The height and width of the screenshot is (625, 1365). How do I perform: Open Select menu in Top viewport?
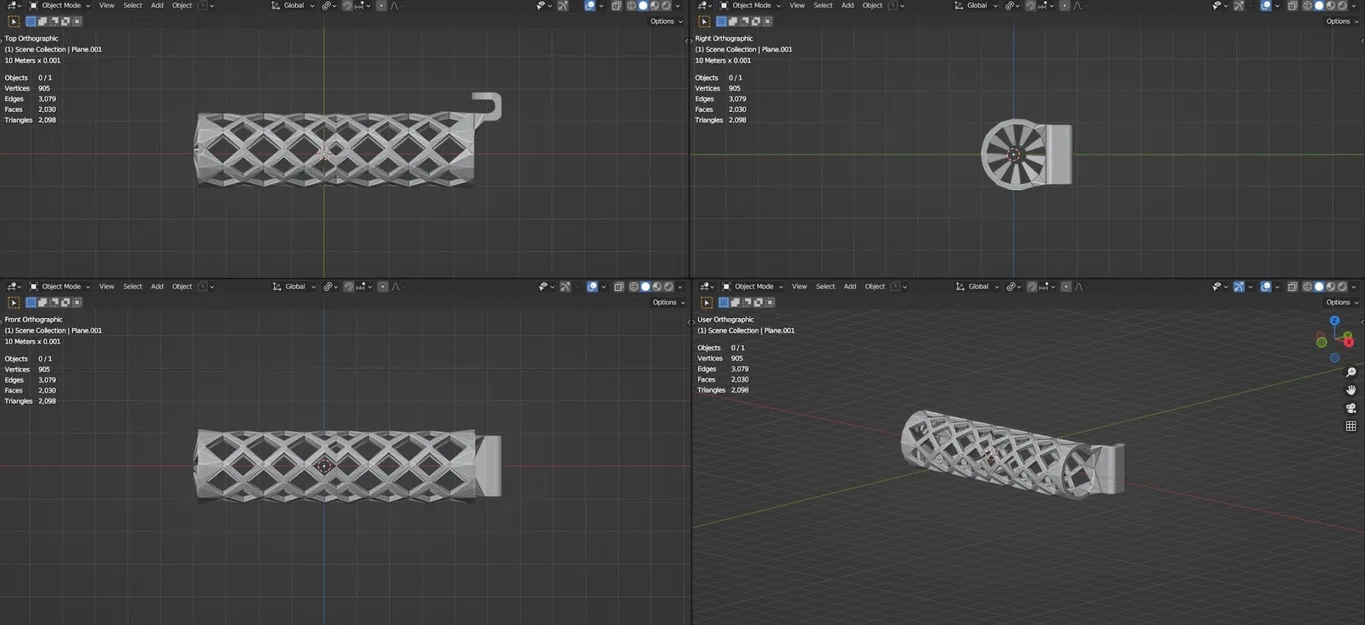click(x=132, y=6)
